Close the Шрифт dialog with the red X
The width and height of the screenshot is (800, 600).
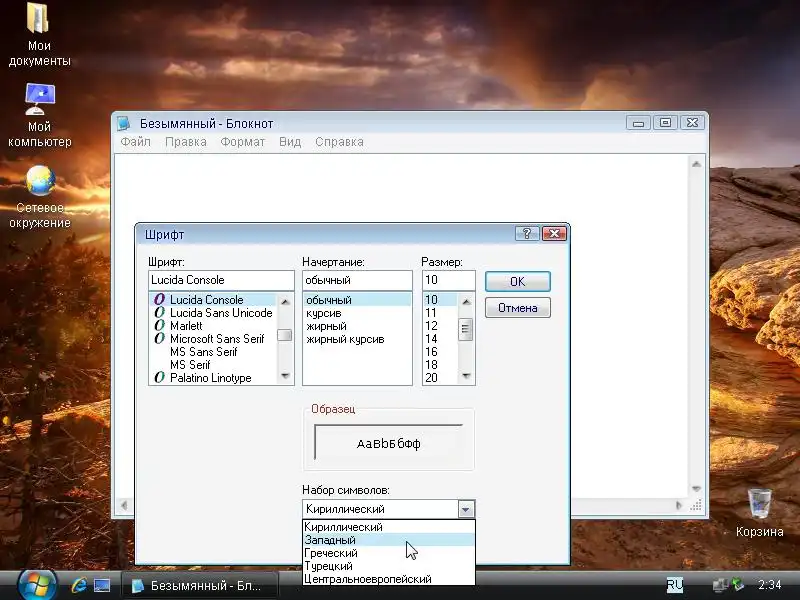coord(555,234)
